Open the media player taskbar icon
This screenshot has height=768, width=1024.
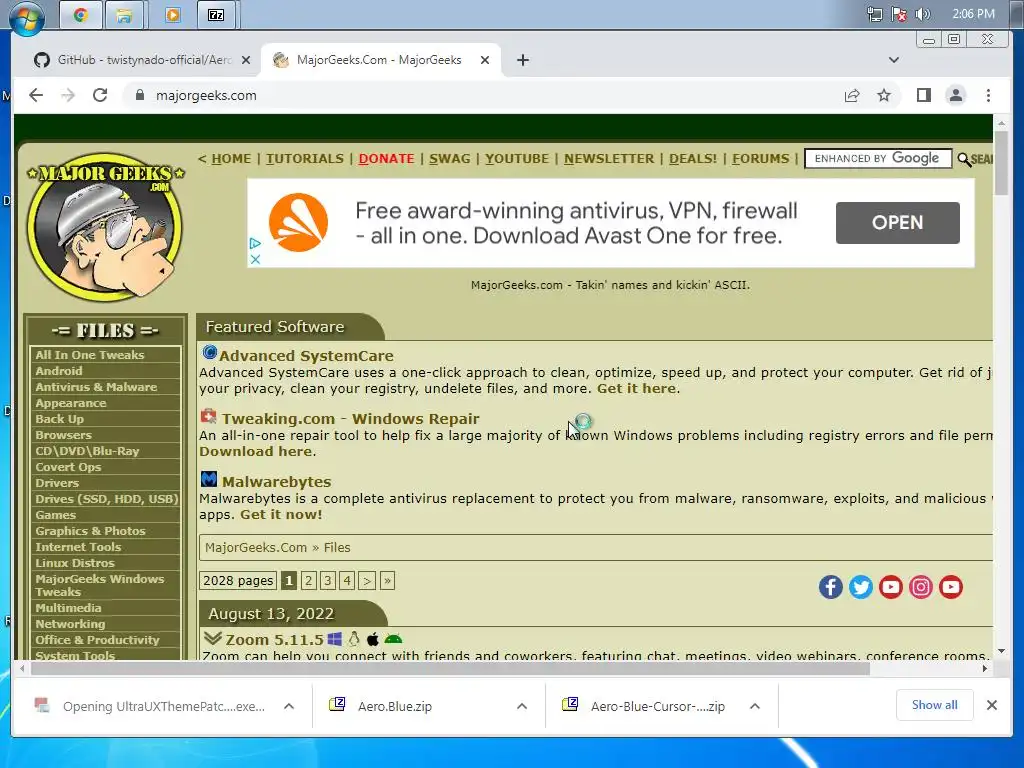click(x=172, y=15)
